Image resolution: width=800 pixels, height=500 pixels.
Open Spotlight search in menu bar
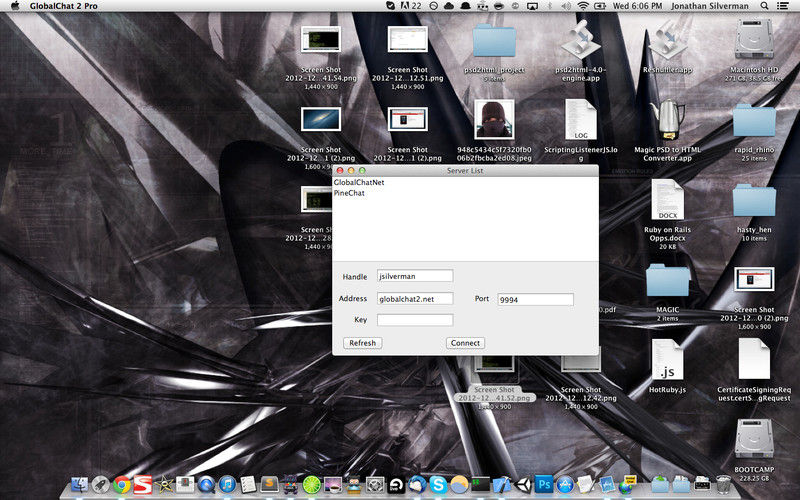pos(764,6)
